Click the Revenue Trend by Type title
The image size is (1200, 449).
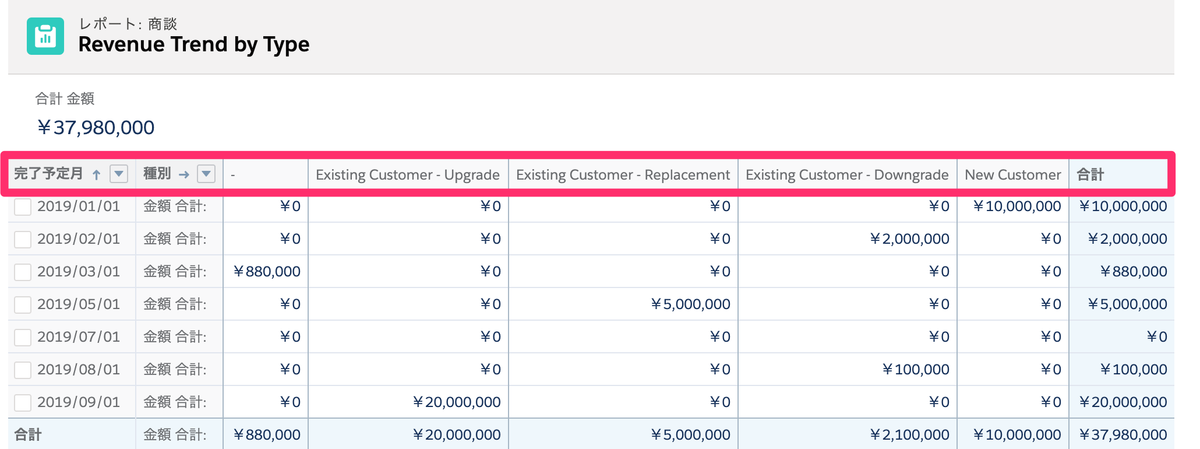[194, 44]
